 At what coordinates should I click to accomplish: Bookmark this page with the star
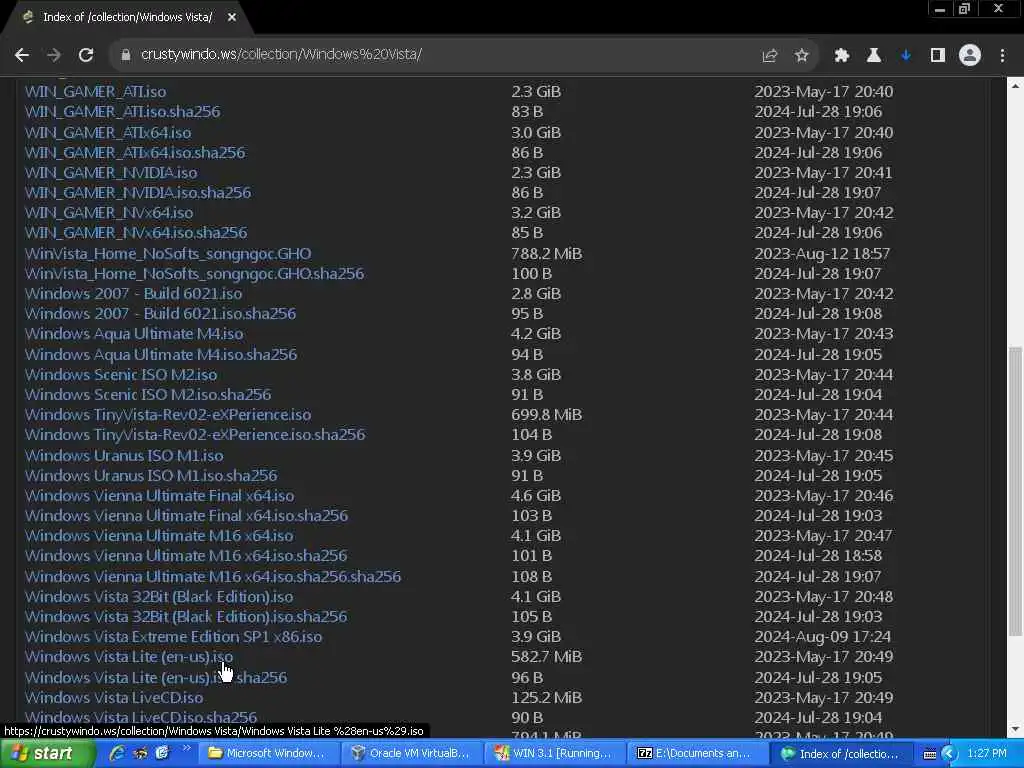click(802, 56)
